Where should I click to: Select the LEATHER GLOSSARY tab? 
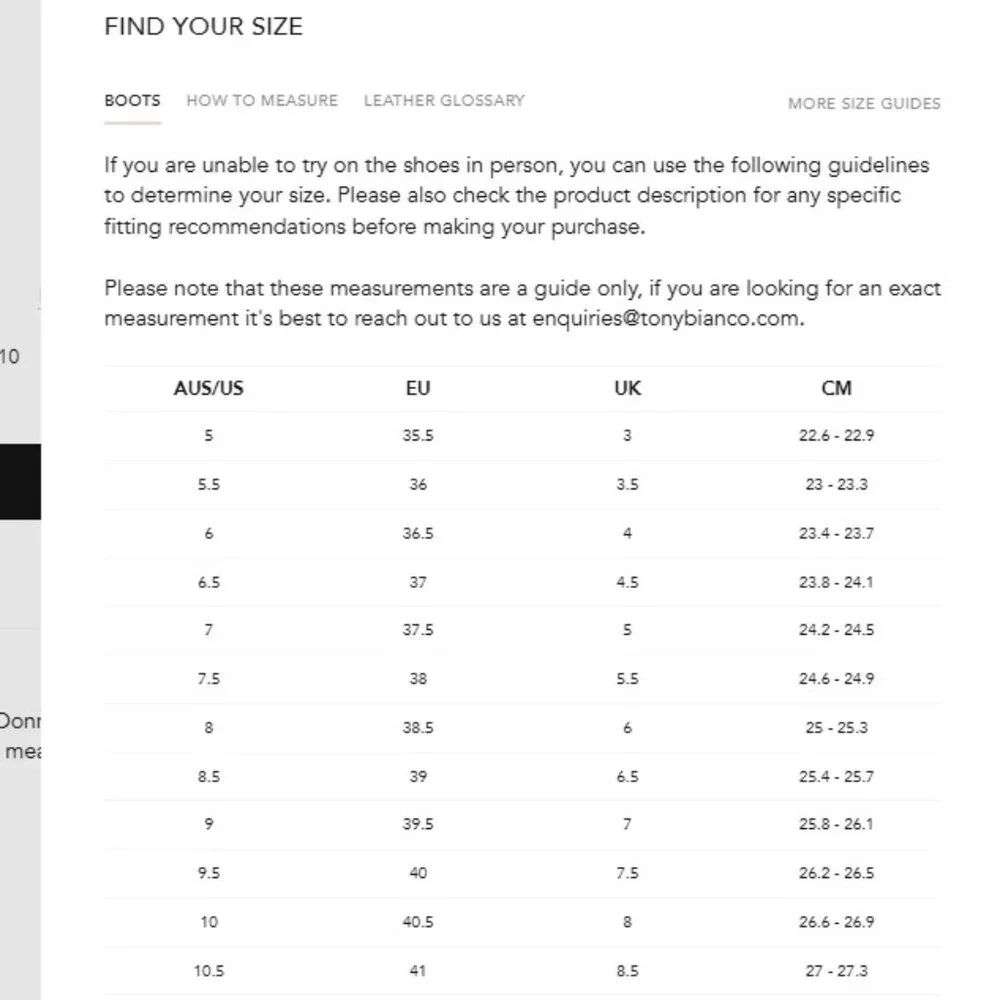[x=444, y=100]
